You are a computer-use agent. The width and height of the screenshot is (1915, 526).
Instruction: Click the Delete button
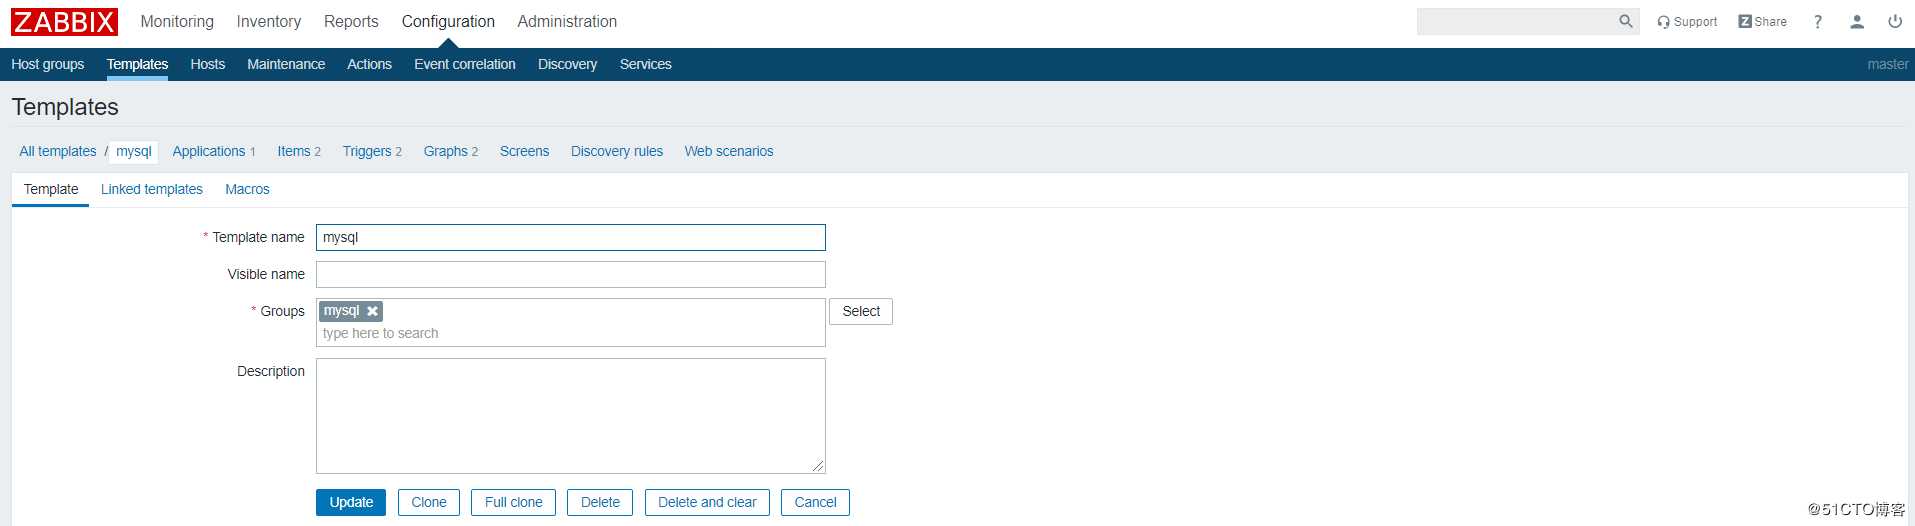pos(600,502)
